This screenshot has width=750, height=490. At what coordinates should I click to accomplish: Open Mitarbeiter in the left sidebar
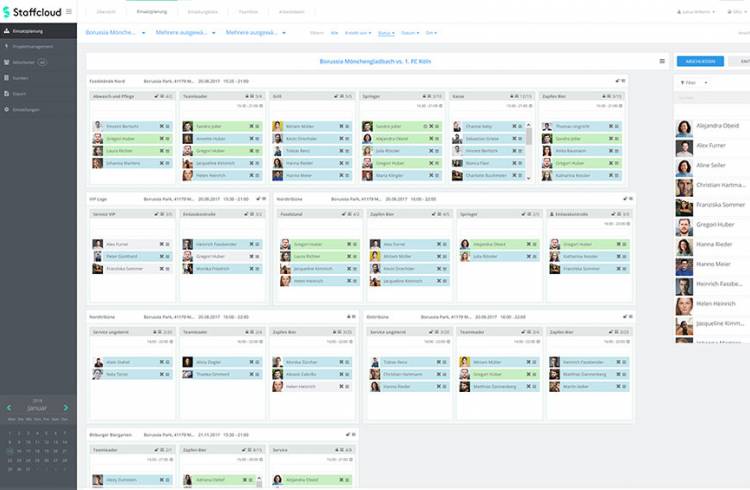point(38,62)
